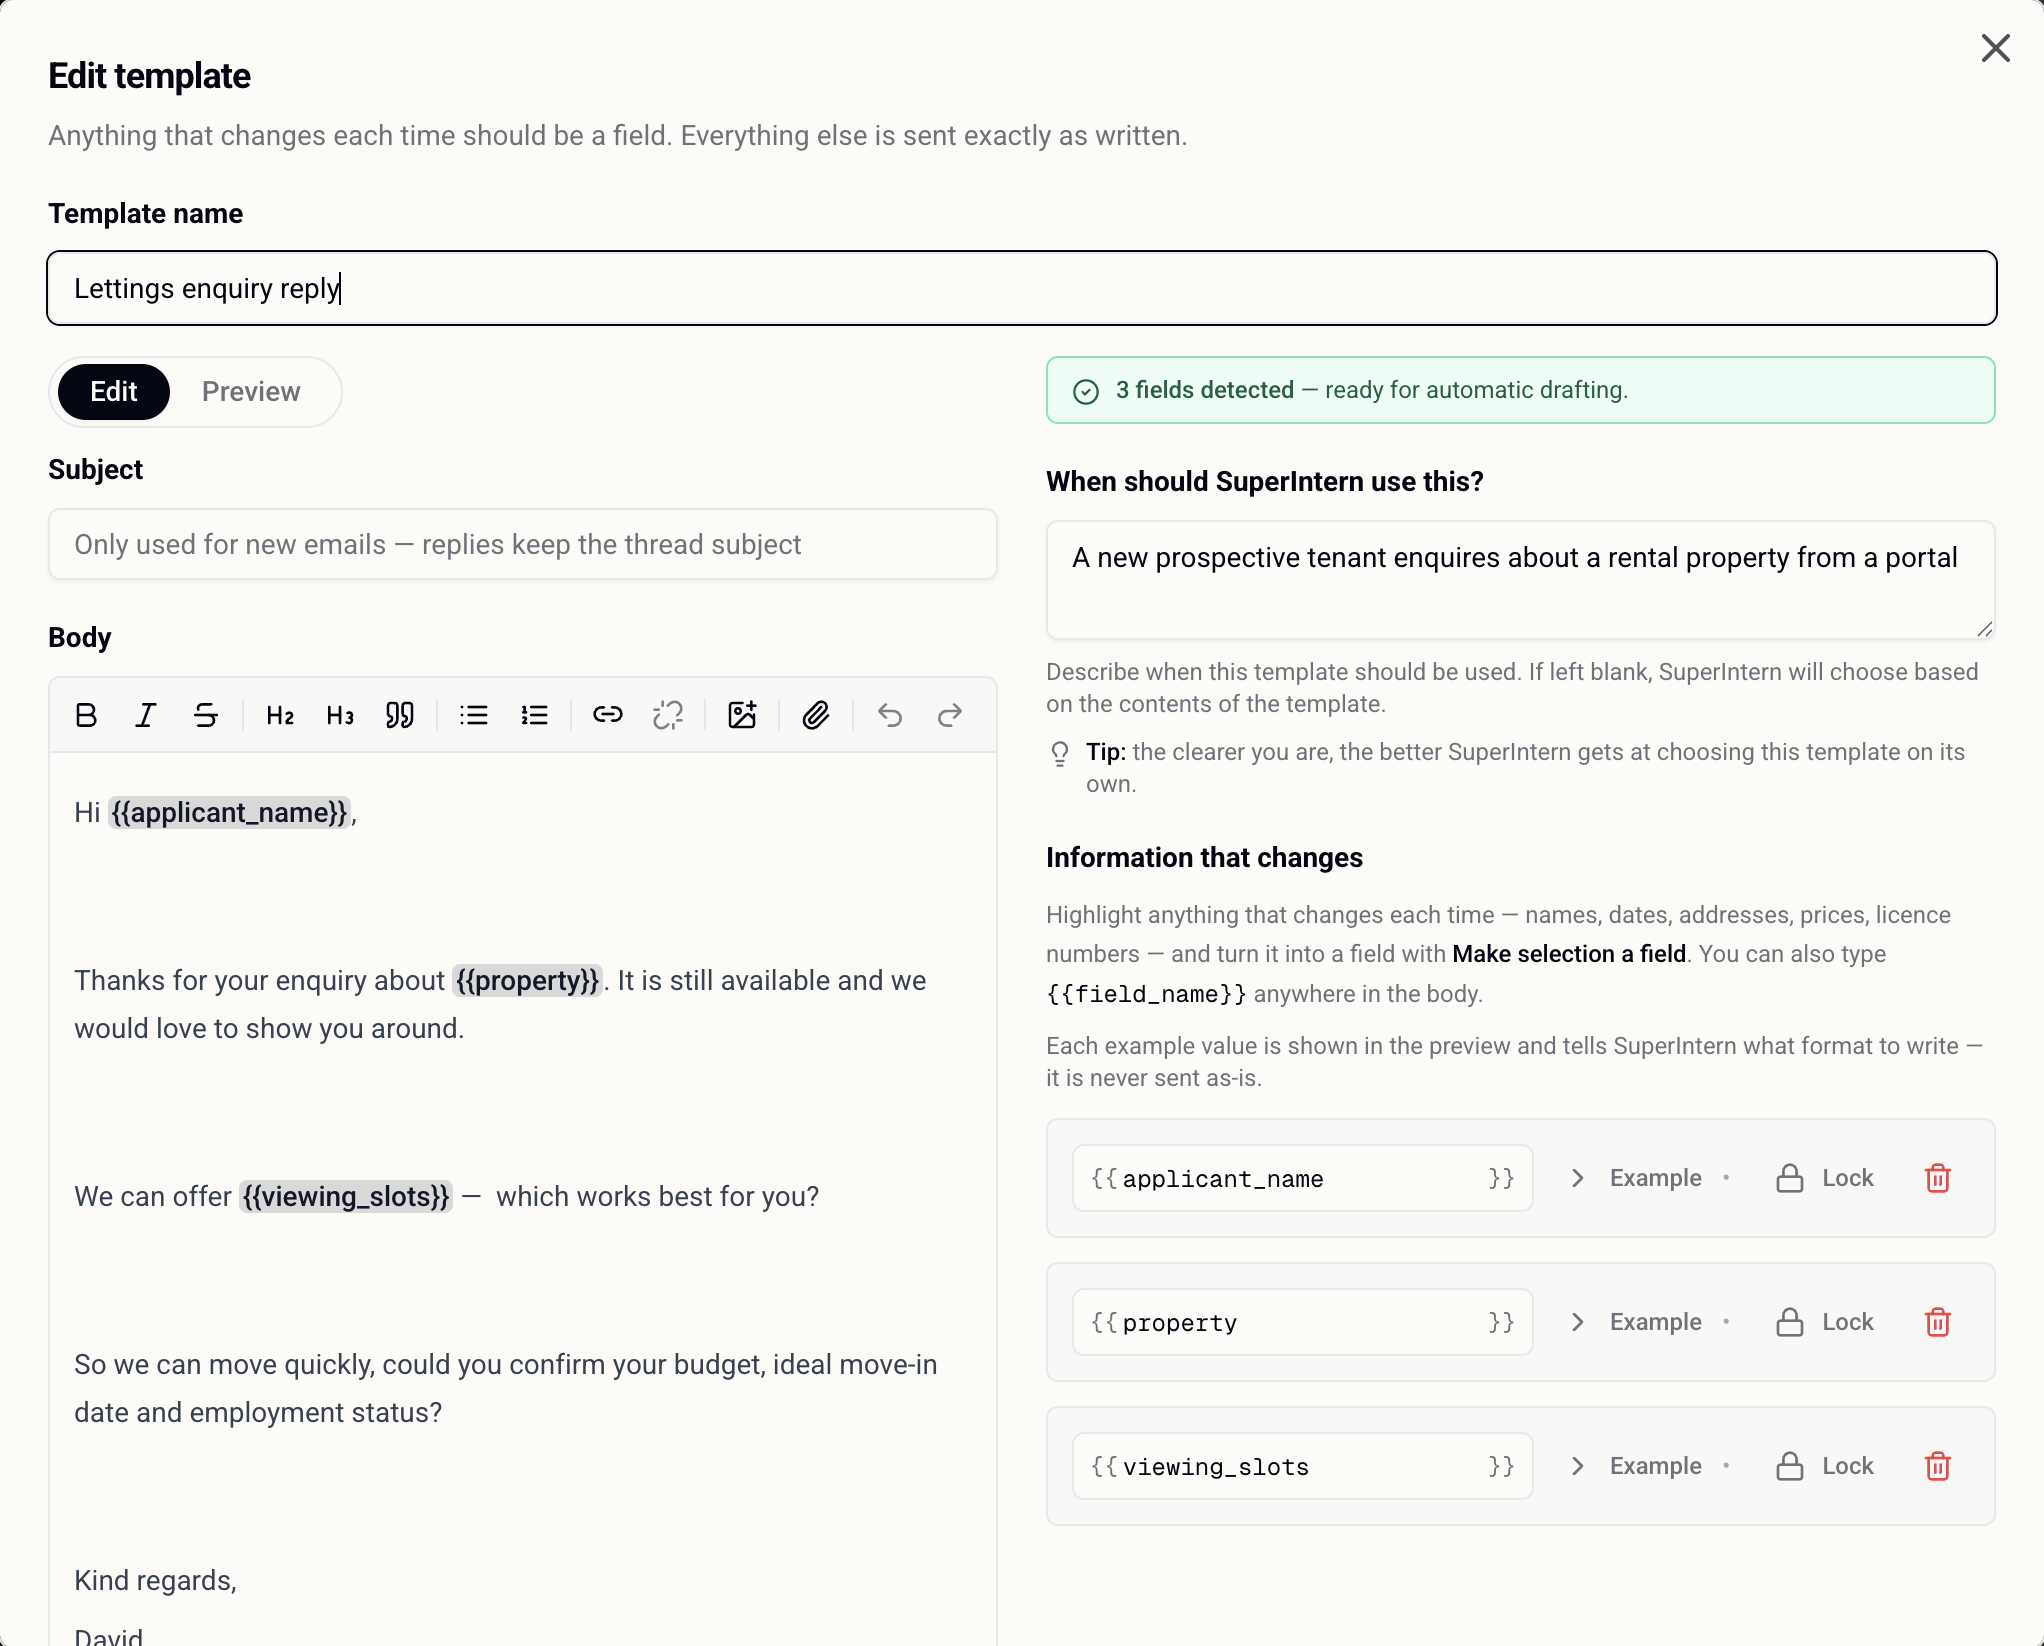This screenshot has height=1646, width=2044.
Task: Set Heading 2 style
Action: (280, 715)
